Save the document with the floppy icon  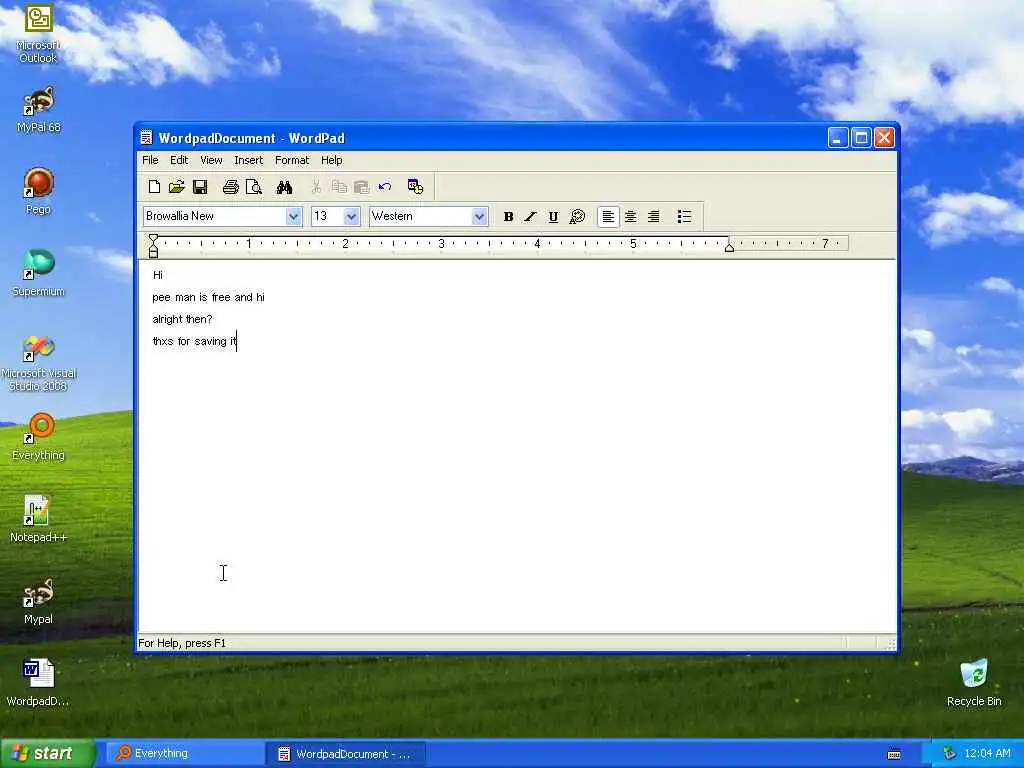200,187
